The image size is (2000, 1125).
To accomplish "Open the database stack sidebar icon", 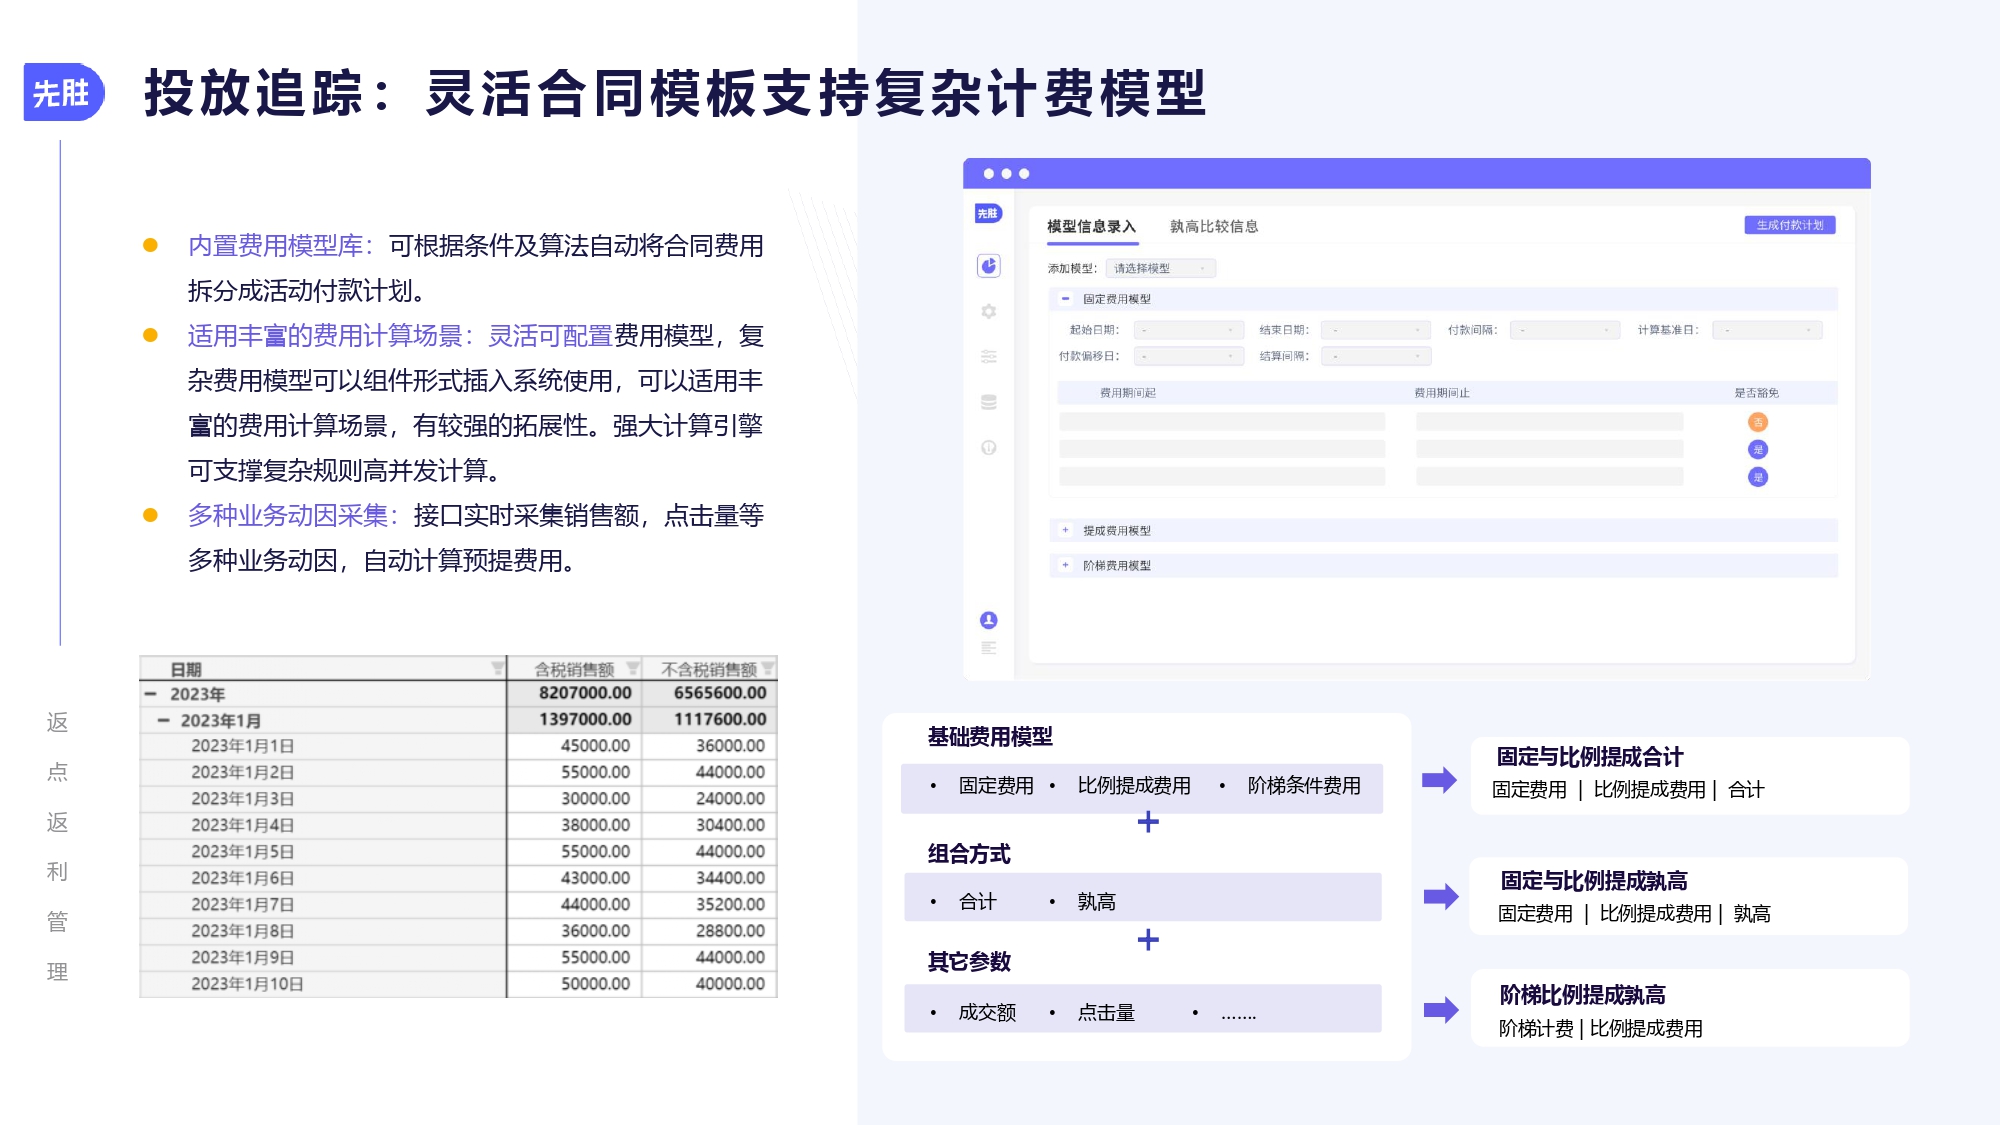I will click(989, 402).
